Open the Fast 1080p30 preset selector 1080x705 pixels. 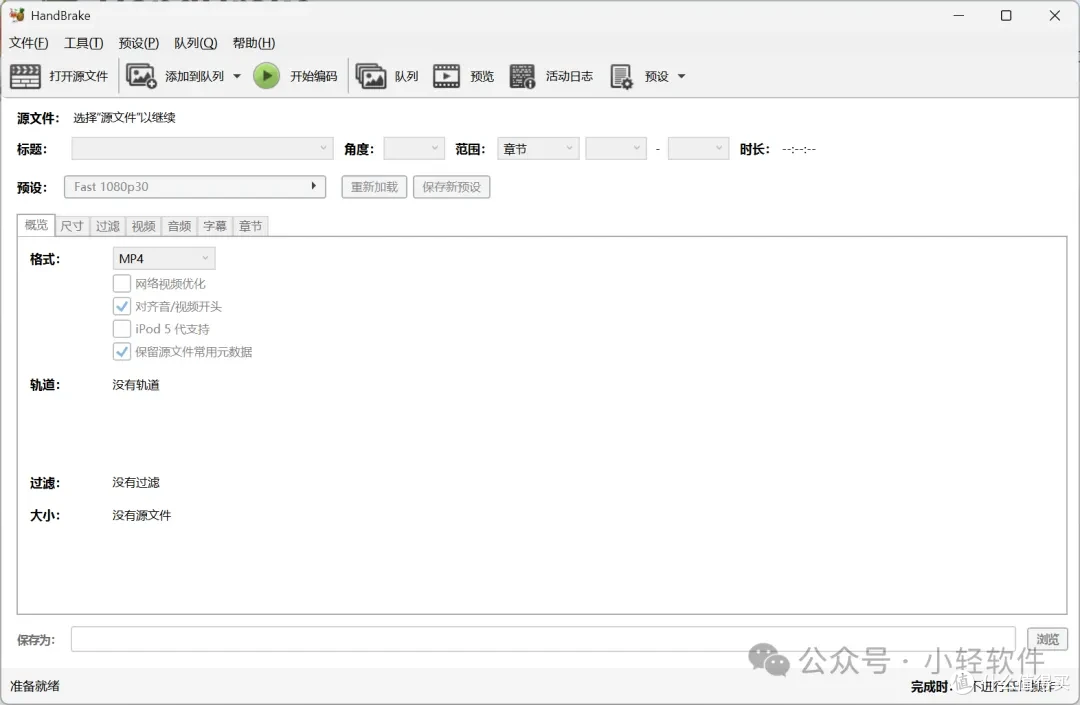(x=195, y=187)
